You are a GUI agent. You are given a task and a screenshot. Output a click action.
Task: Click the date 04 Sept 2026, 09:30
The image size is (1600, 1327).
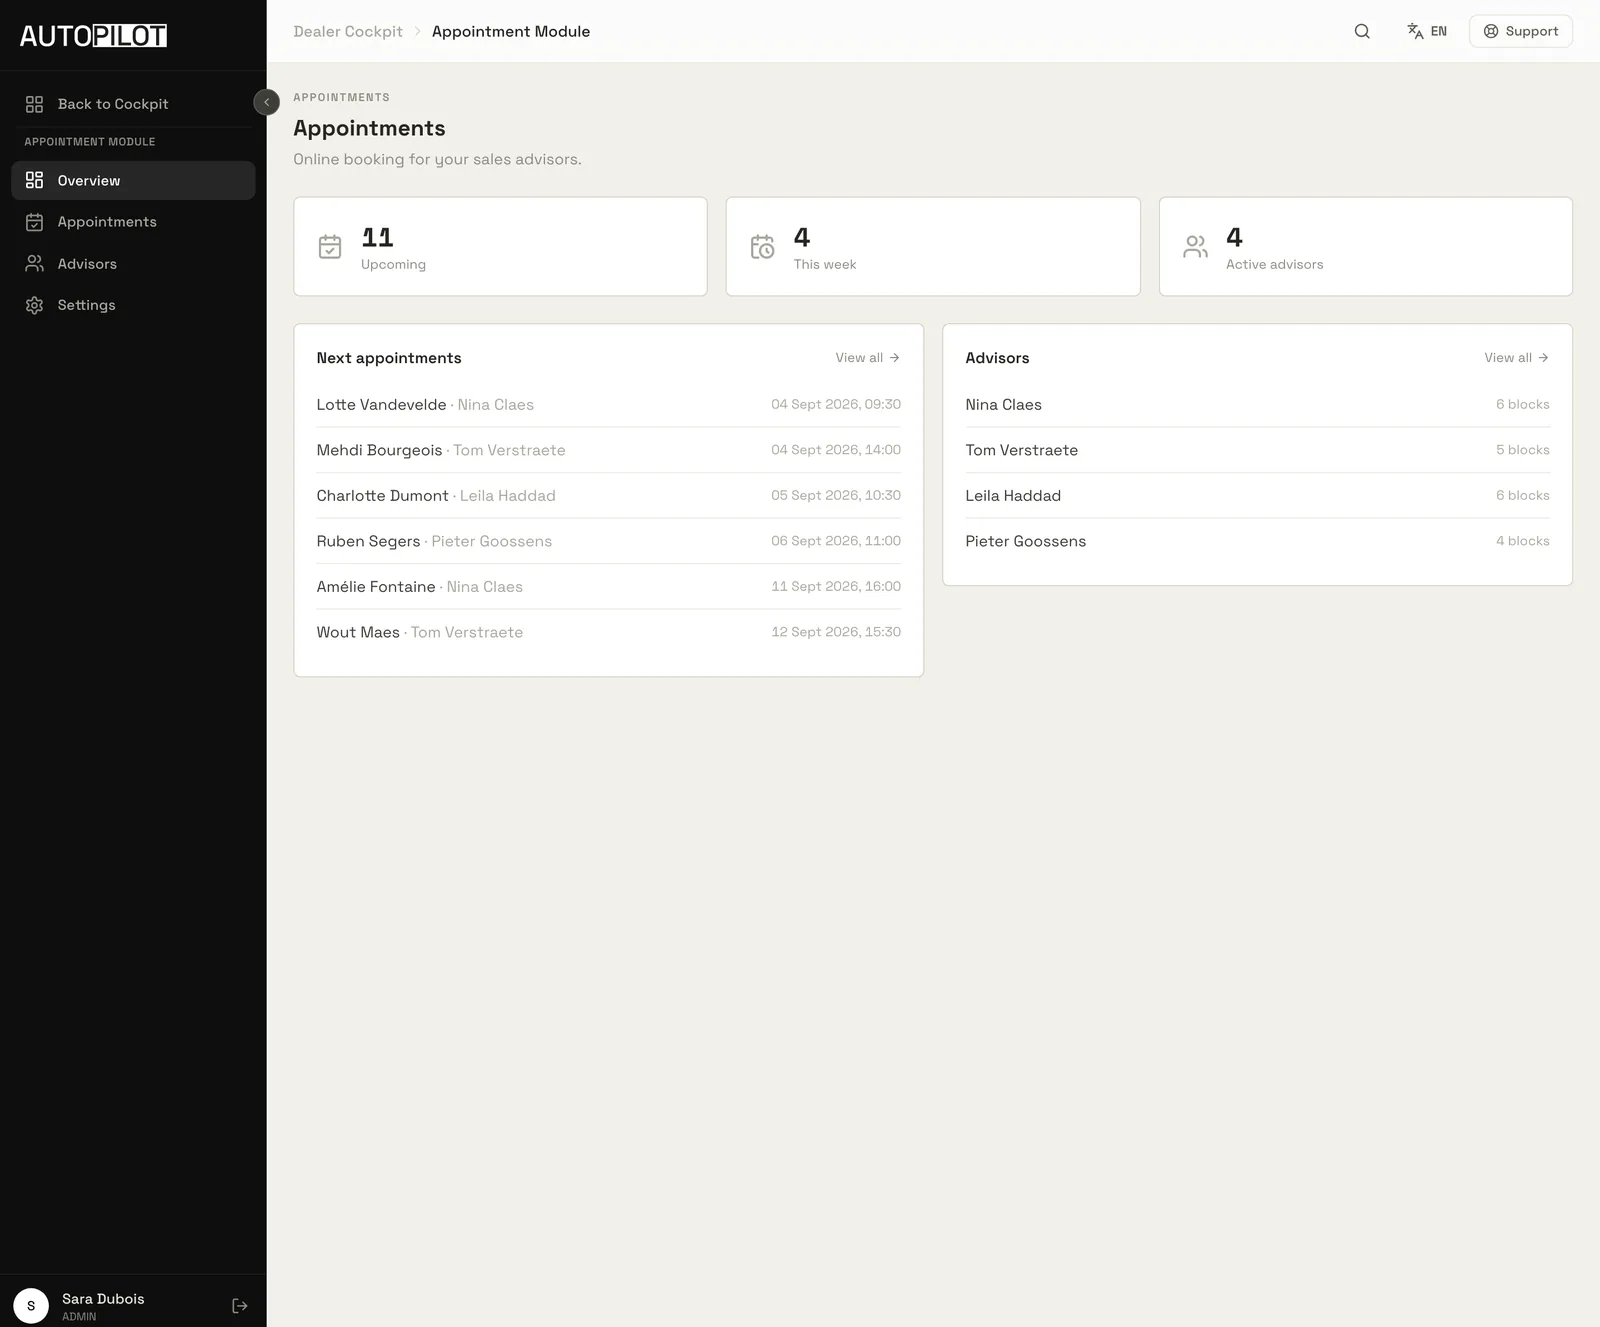[x=836, y=404]
